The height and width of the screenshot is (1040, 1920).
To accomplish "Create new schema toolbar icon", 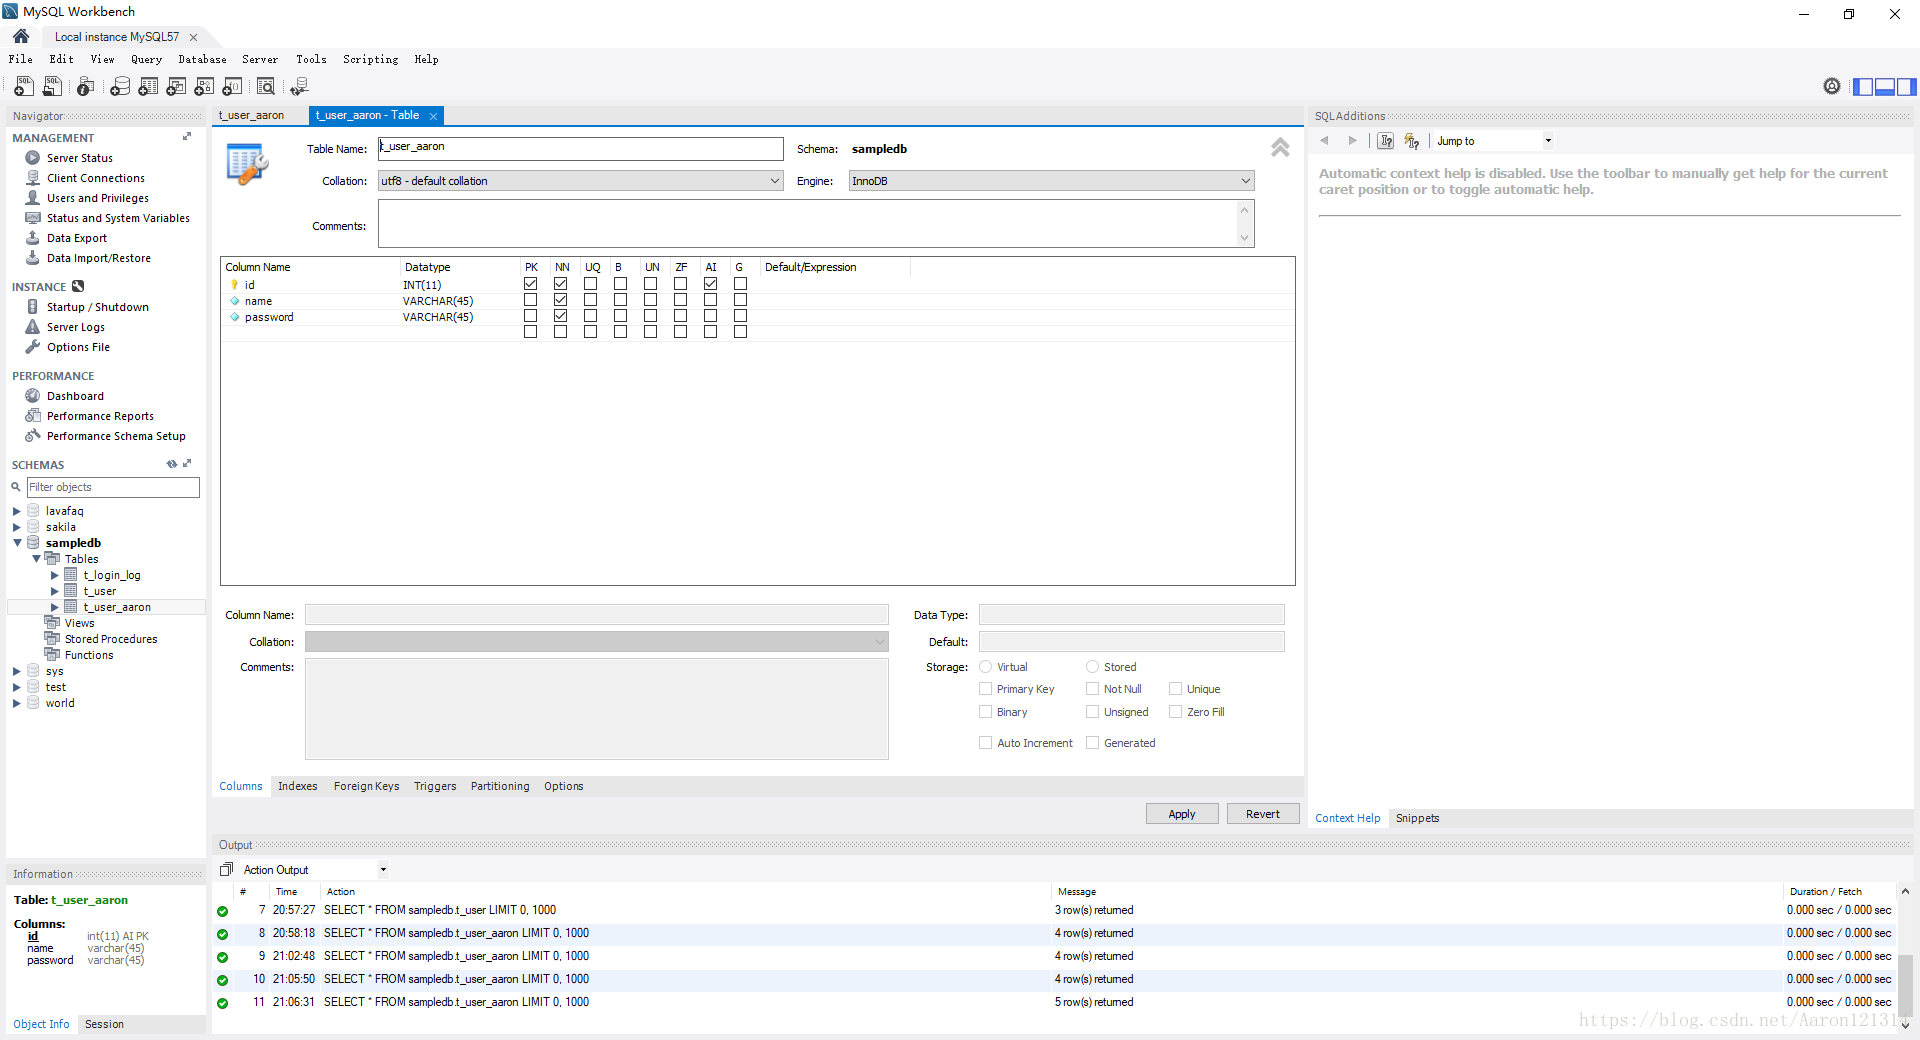I will pyautogui.click(x=120, y=87).
